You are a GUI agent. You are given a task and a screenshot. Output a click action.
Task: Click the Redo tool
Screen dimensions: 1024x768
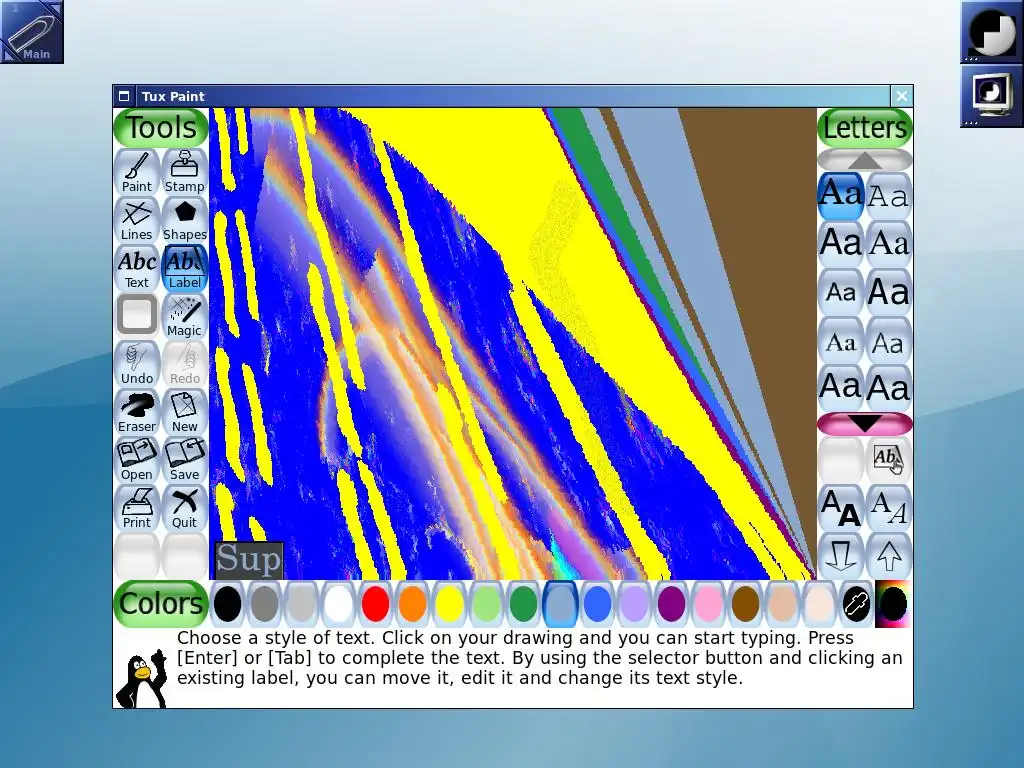coord(185,364)
